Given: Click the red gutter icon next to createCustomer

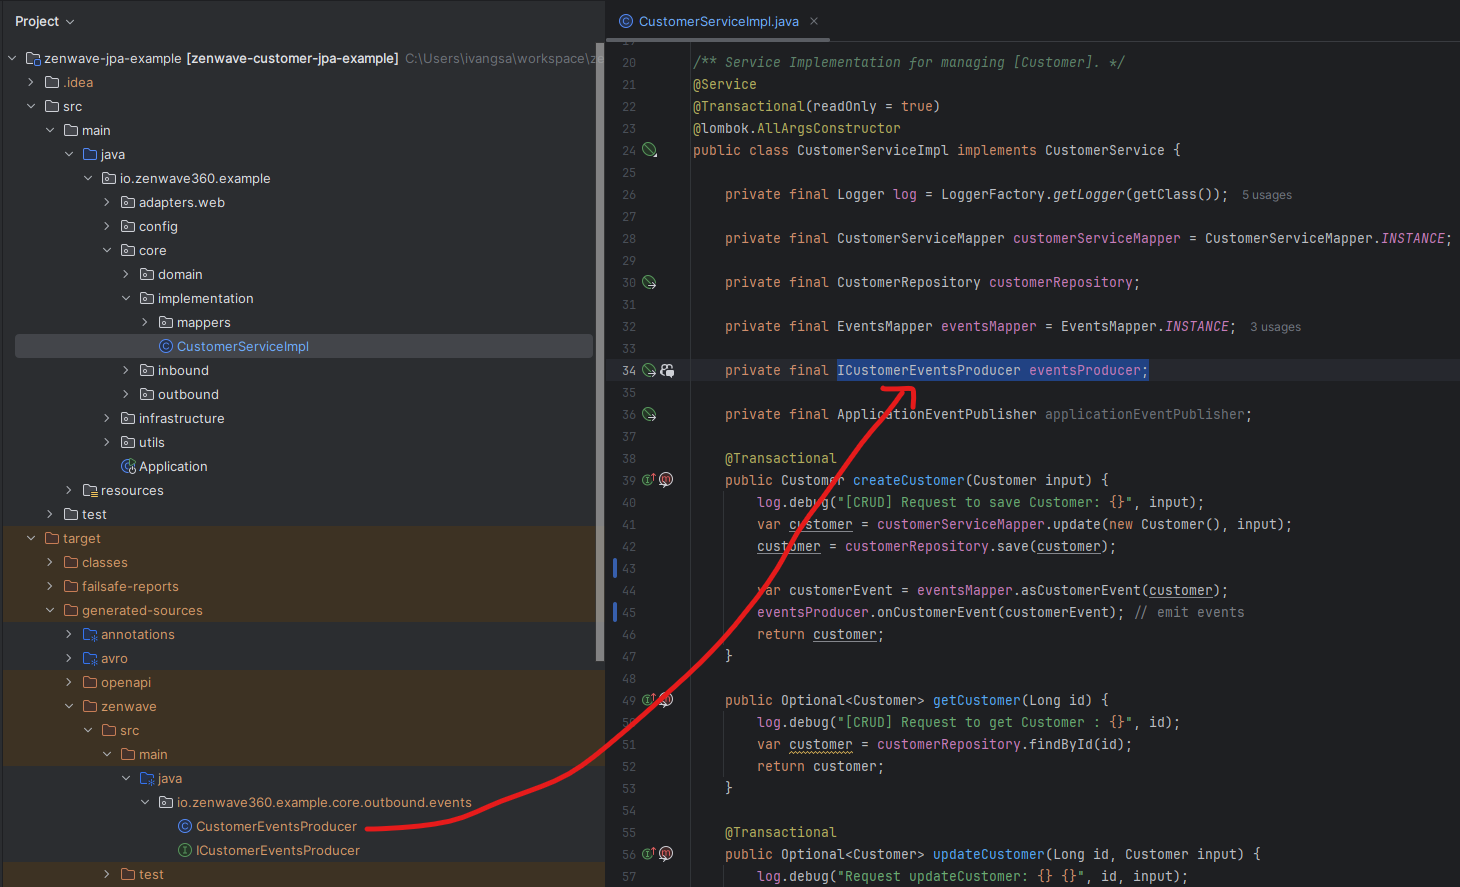Looking at the screenshot, I should (x=666, y=480).
